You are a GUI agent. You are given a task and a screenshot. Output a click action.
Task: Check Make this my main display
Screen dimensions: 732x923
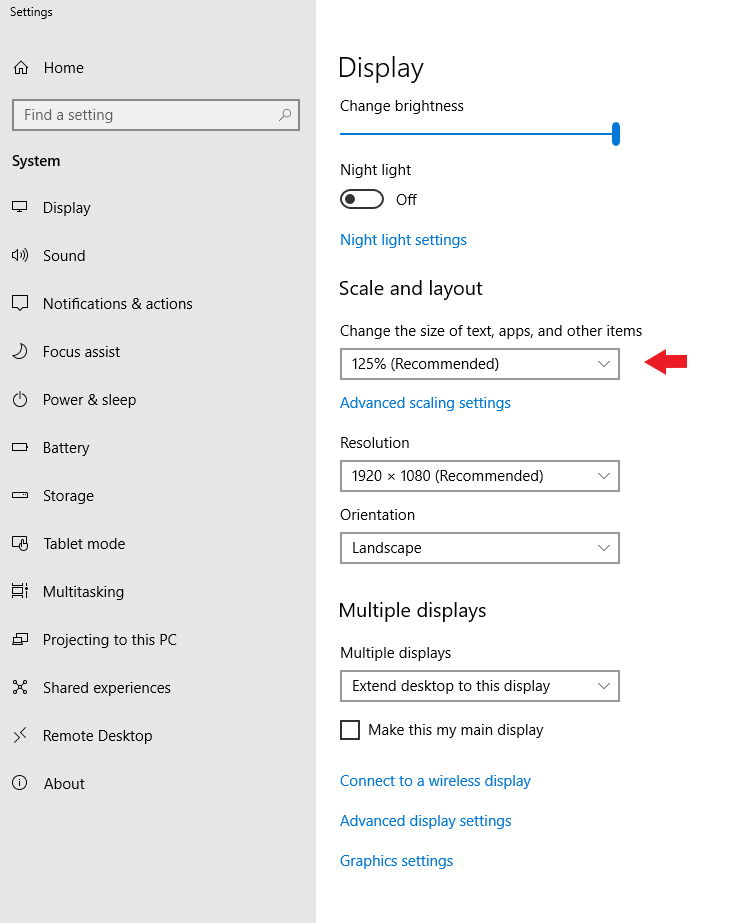350,730
